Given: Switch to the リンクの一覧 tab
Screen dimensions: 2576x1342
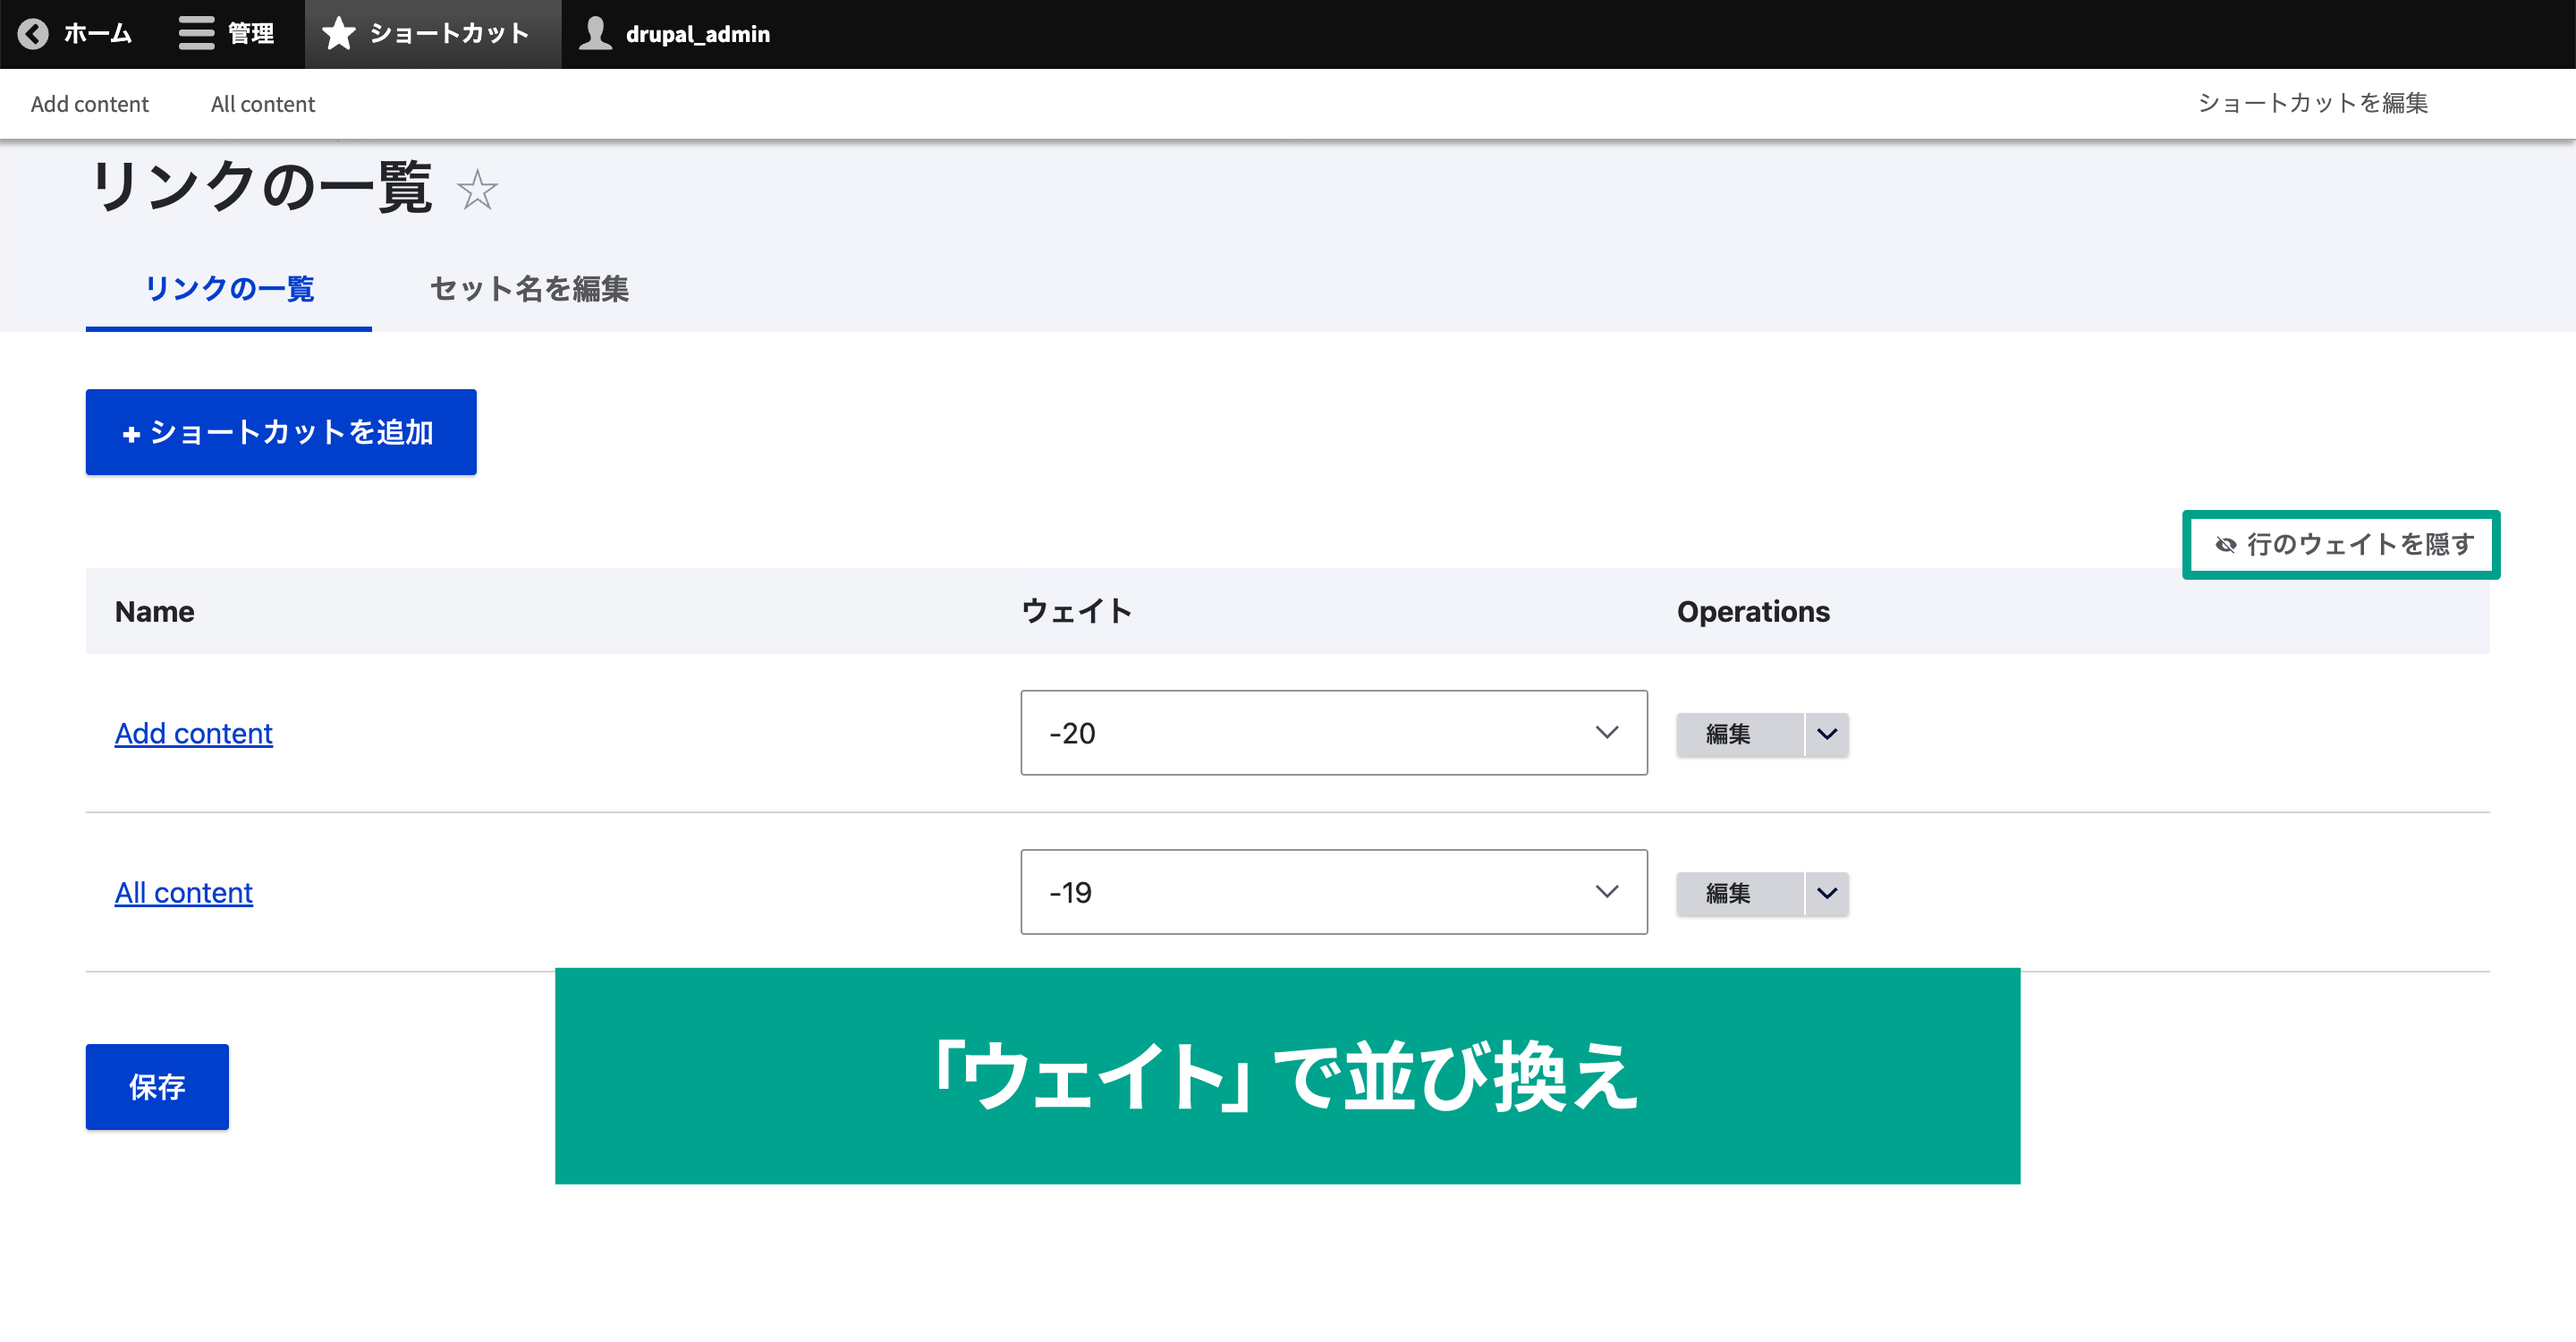Looking at the screenshot, I should 229,288.
